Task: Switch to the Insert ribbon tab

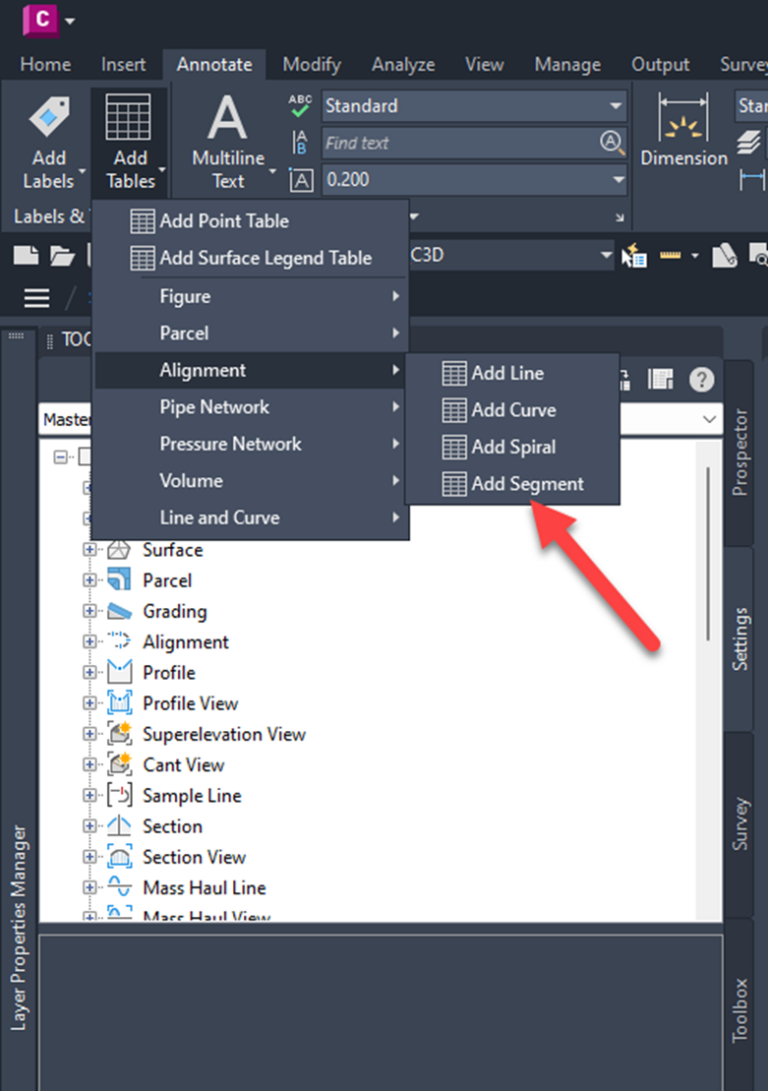Action: (123, 65)
